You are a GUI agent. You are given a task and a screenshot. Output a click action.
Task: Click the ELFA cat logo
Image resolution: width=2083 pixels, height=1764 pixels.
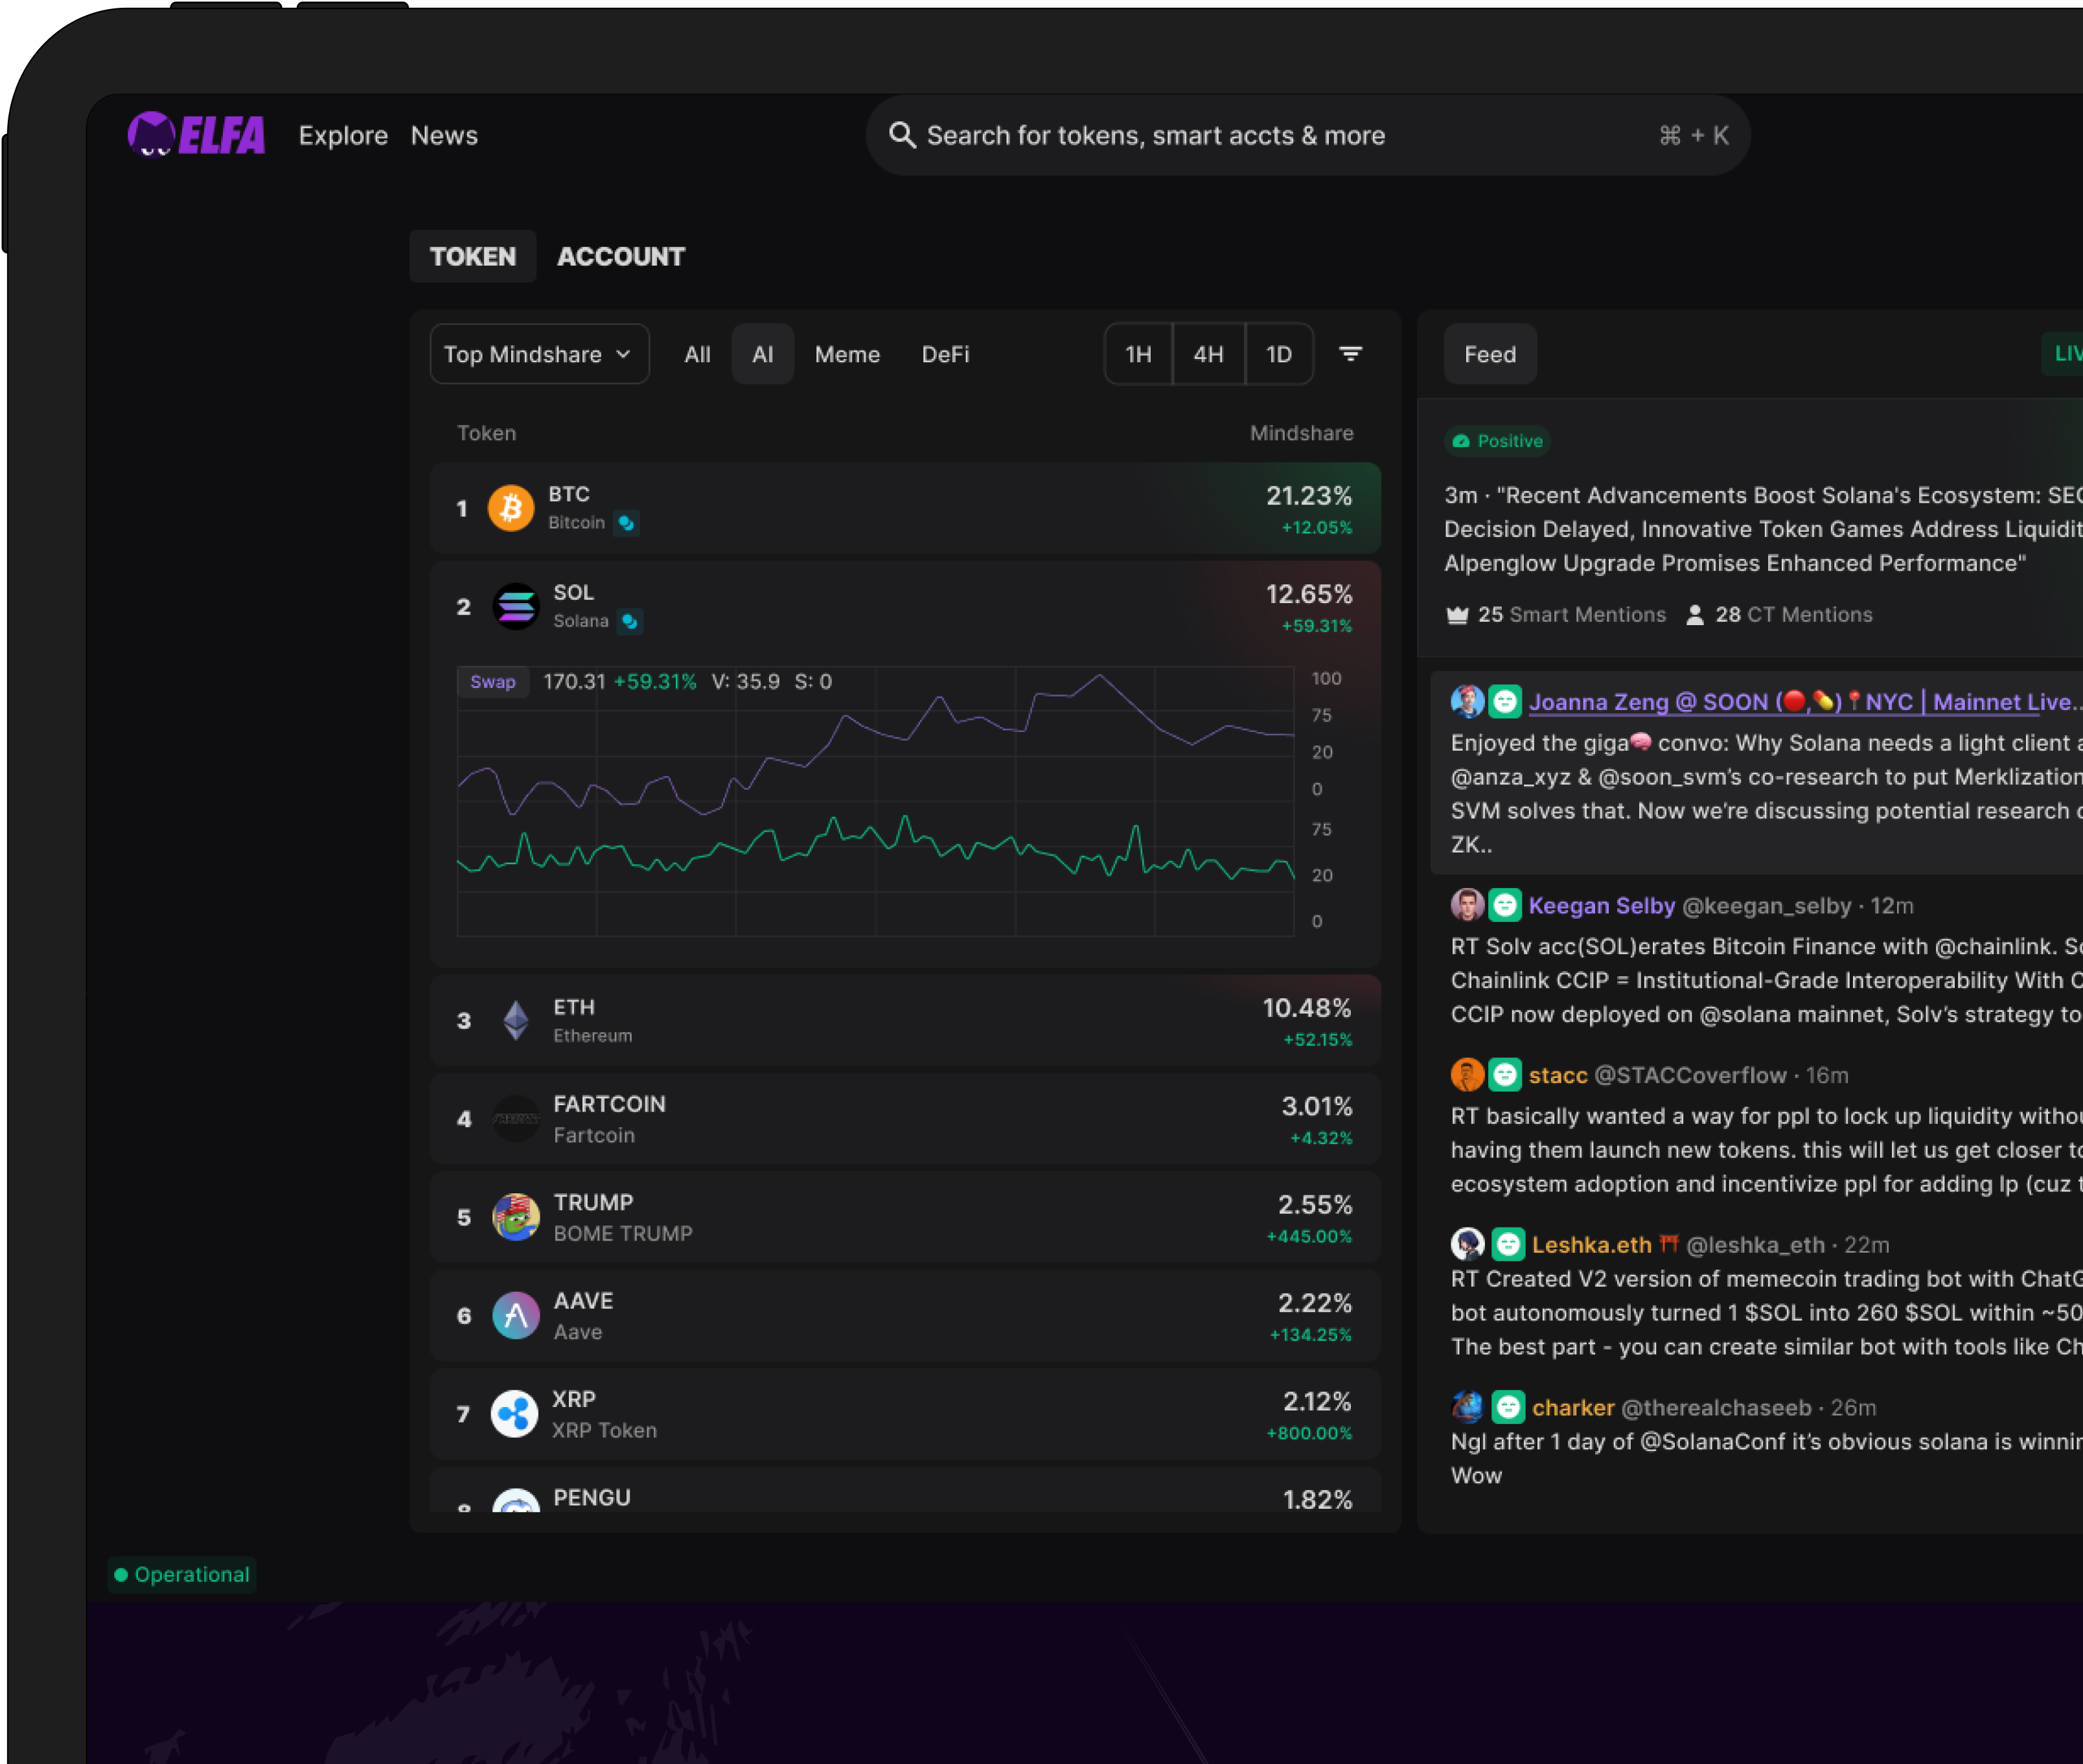[197, 135]
